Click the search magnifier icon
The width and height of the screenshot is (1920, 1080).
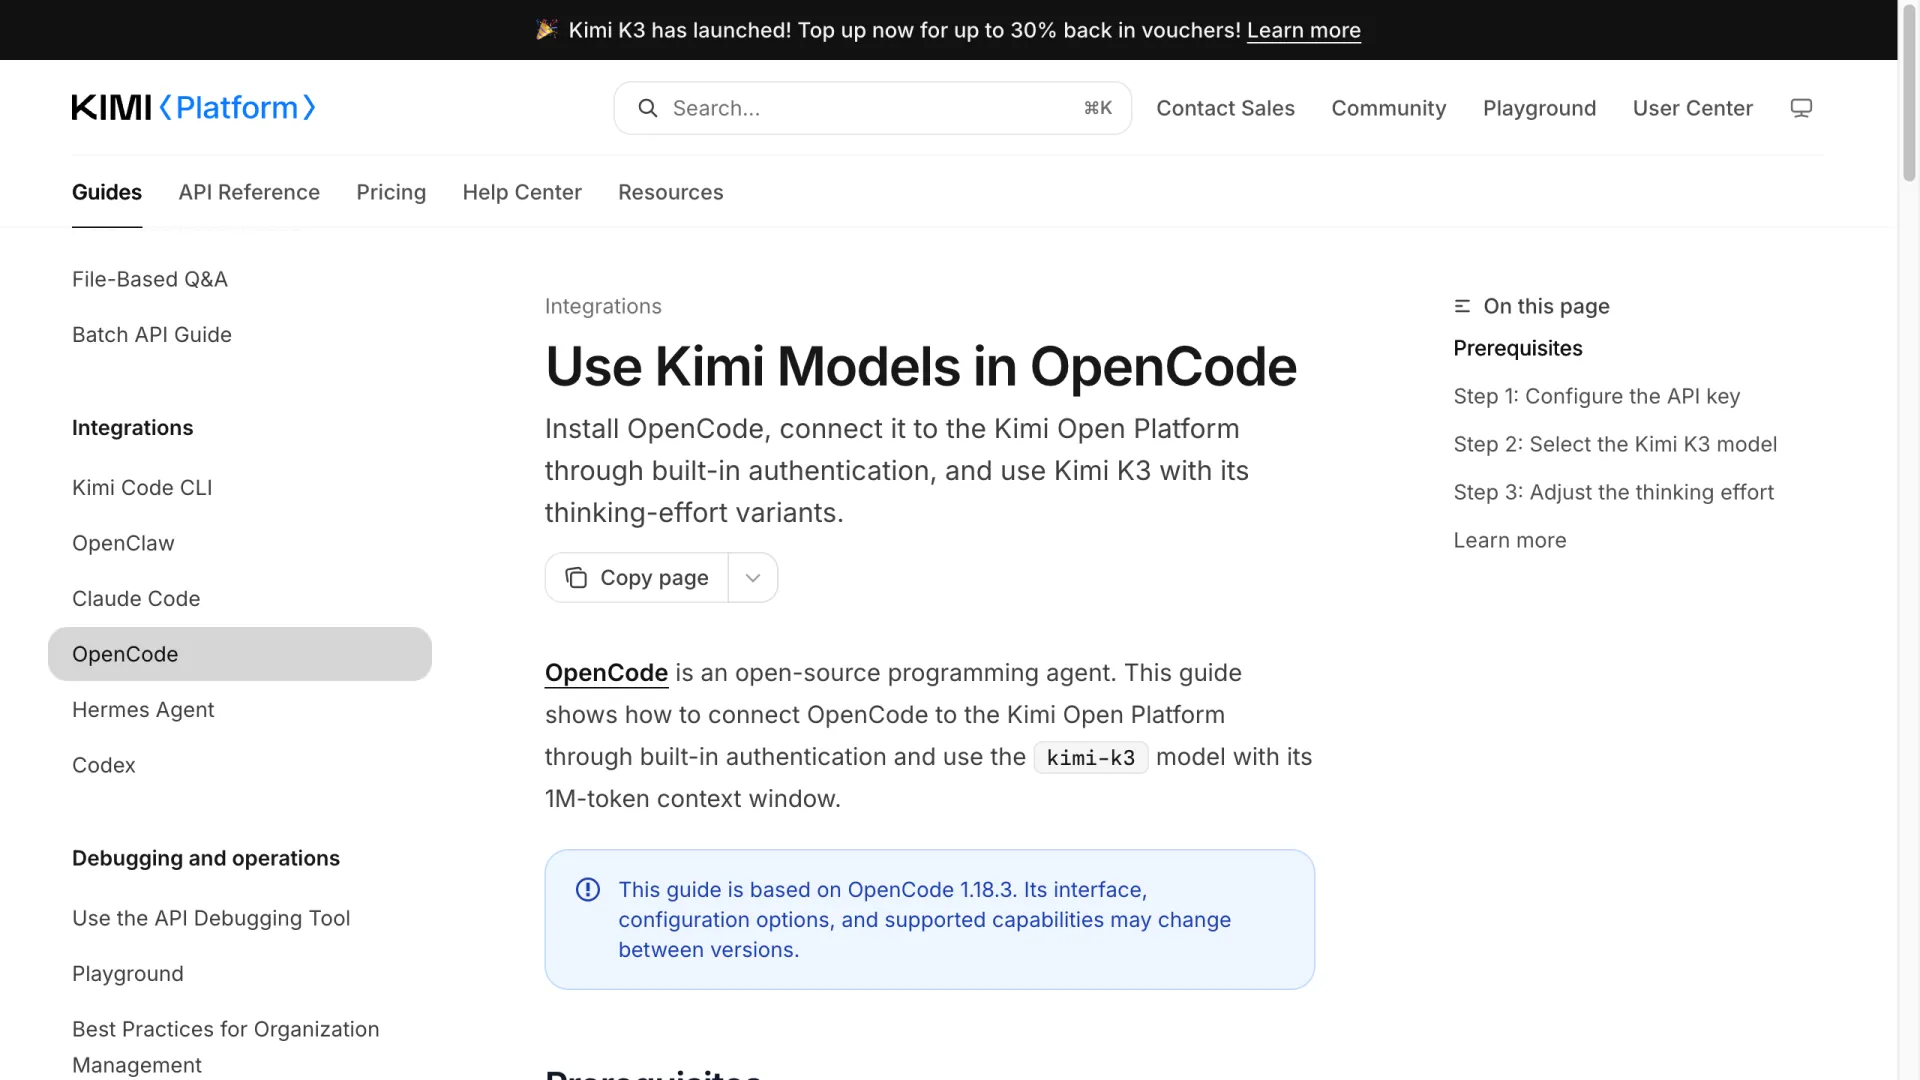[648, 108]
